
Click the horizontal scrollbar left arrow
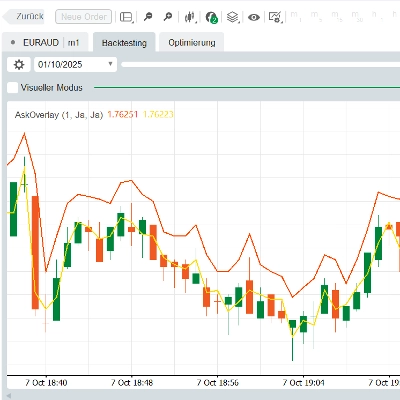click(9, 396)
